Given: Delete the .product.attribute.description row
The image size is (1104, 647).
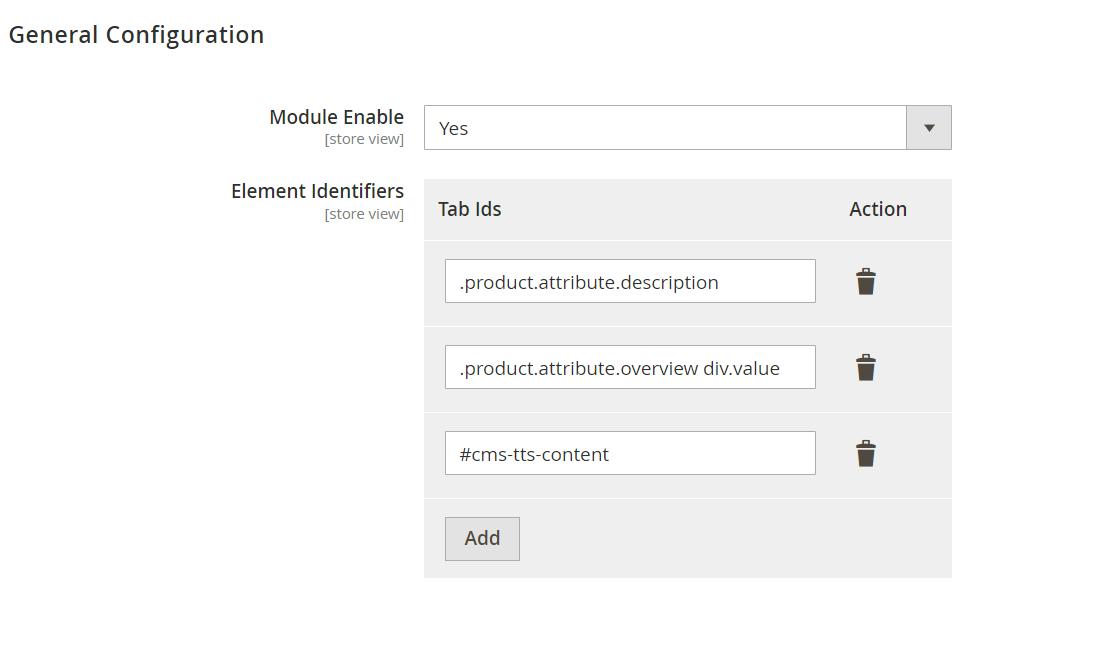Looking at the screenshot, I should [866, 282].
